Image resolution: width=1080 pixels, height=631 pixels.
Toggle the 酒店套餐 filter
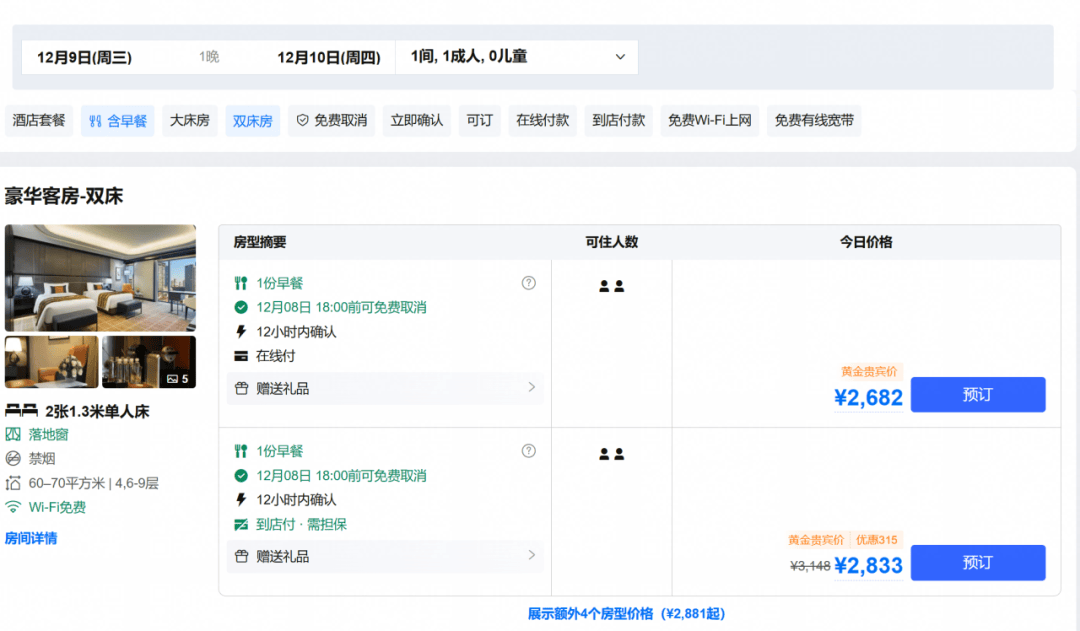(39, 121)
